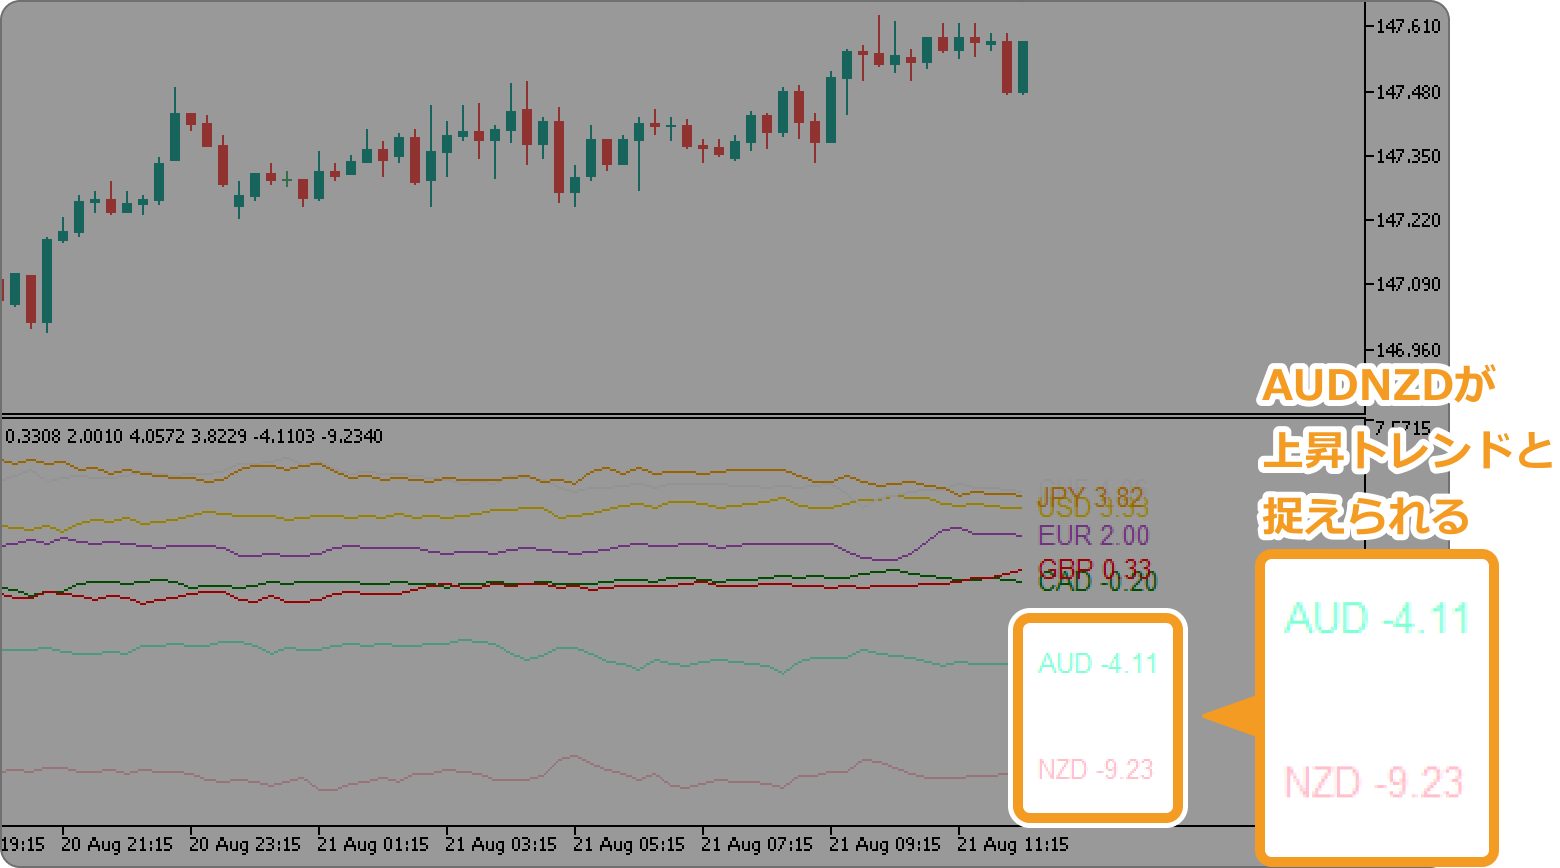Select the 21 Aug 05:15 time marker

pyautogui.click(x=629, y=845)
